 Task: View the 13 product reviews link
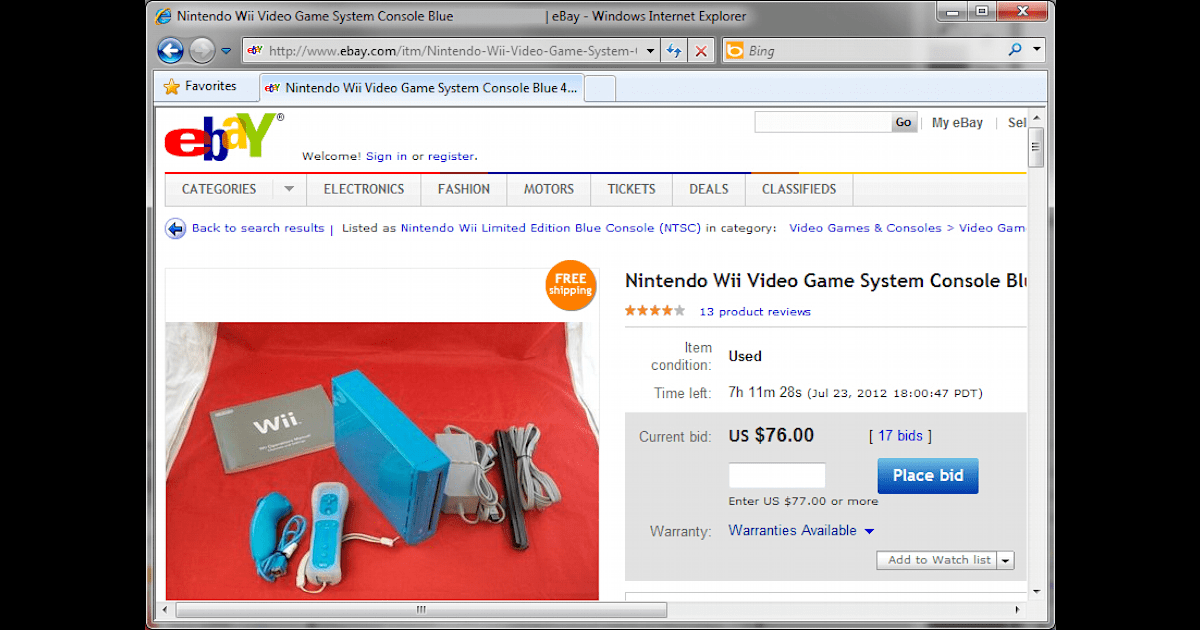click(754, 311)
